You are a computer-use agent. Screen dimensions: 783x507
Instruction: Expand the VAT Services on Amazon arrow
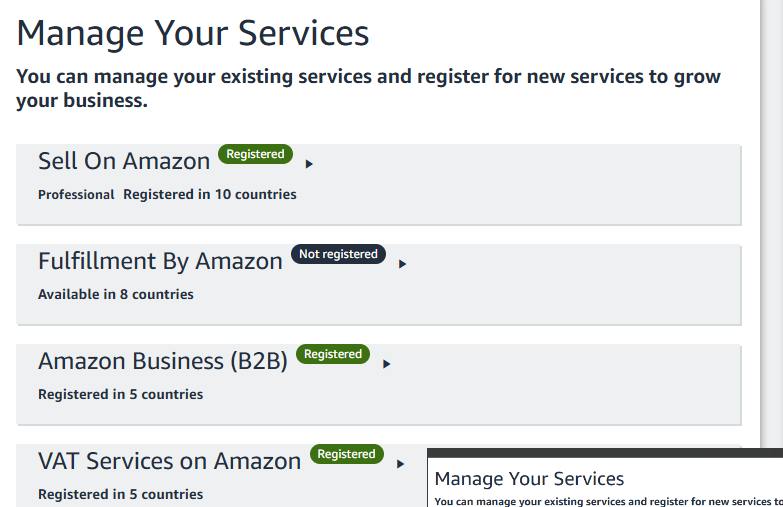pyautogui.click(x=400, y=464)
